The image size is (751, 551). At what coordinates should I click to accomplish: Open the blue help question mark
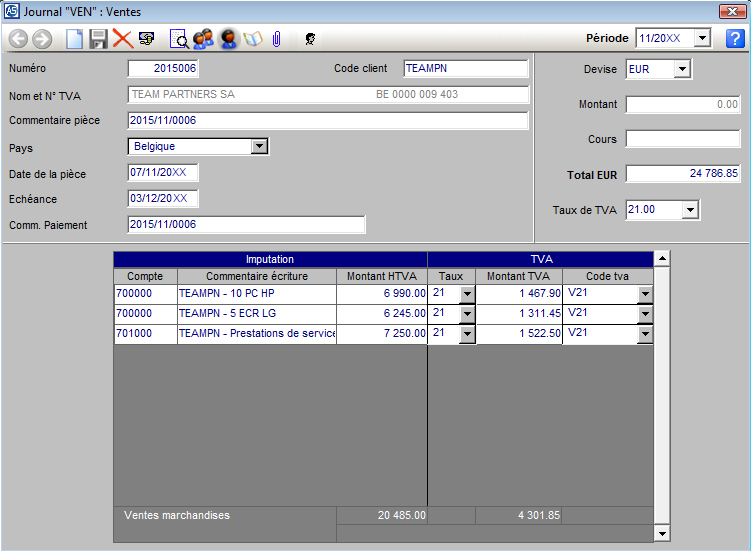click(735, 38)
